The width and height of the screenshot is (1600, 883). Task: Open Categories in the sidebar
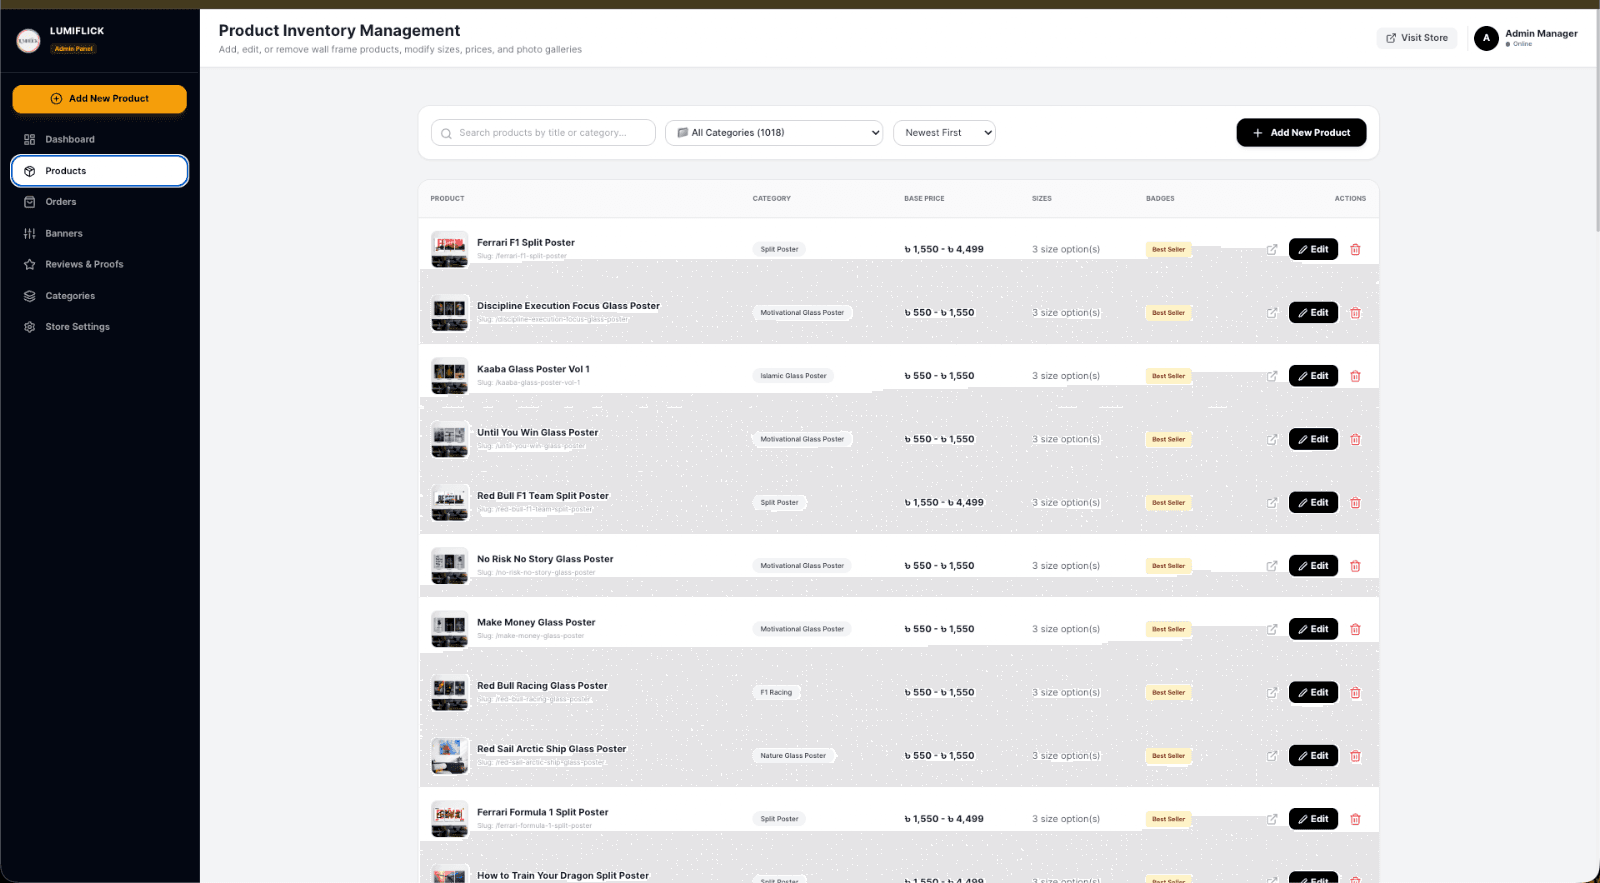tap(100, 296)
